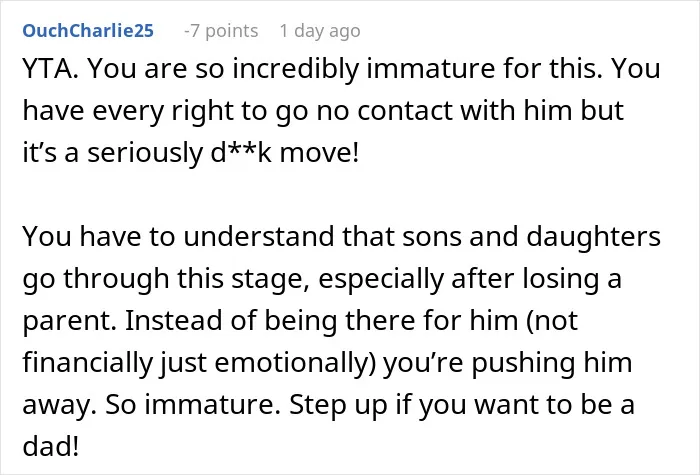Image resolution: width=700 pixels, height=475 pixels.
Task: Click the 1 day ago timestamp
Action: point(320,31)
